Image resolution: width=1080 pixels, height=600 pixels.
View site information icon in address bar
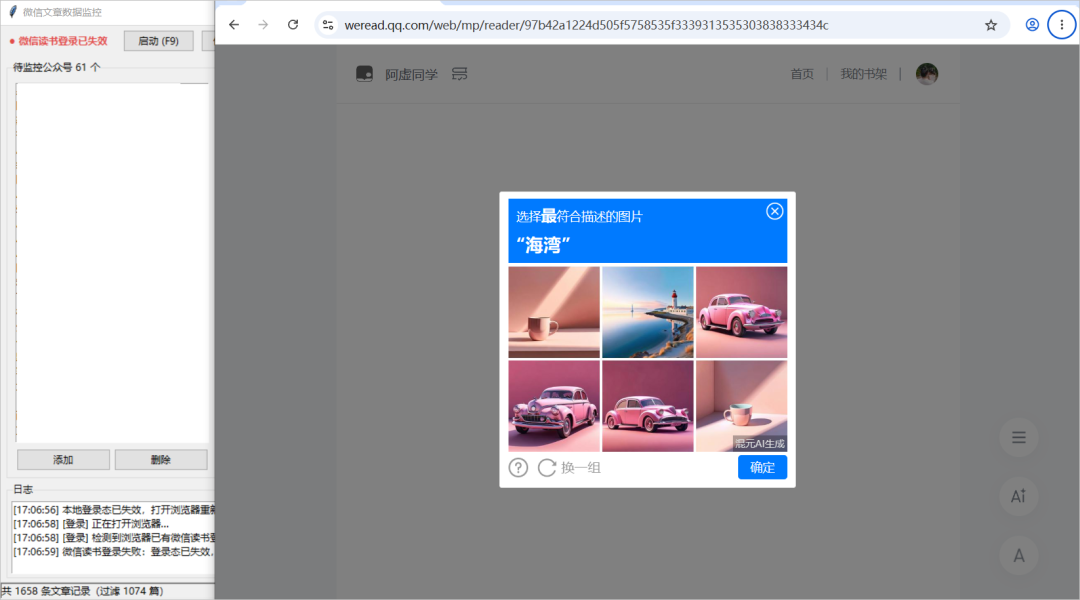(328, 25)
